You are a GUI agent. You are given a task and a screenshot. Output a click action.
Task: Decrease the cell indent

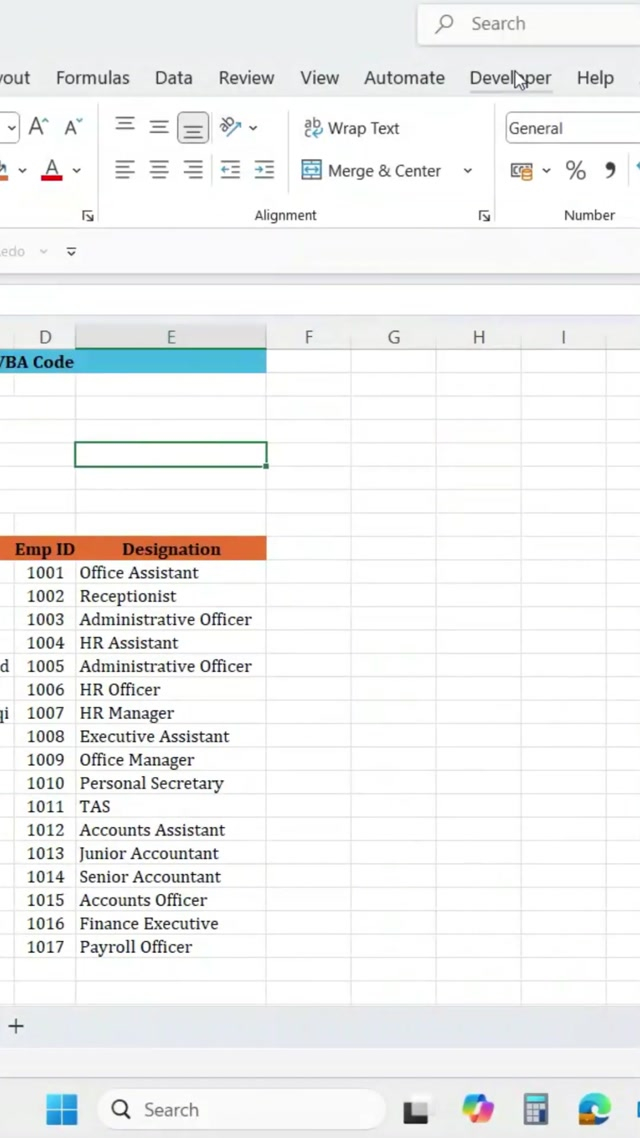coord(230,170)
